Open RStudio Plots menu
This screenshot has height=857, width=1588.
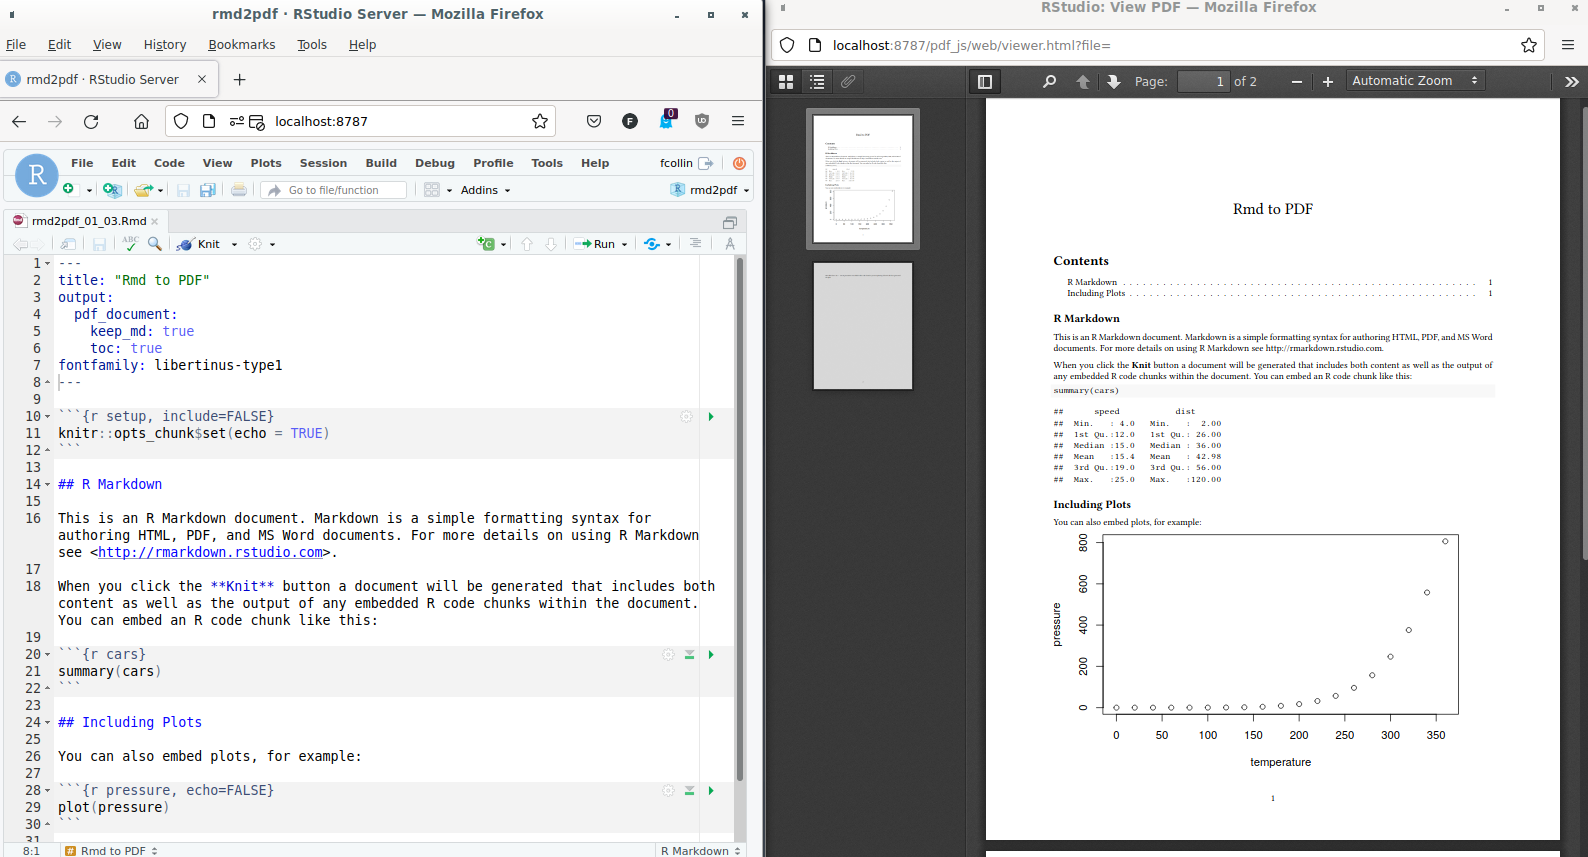[266, 163]
